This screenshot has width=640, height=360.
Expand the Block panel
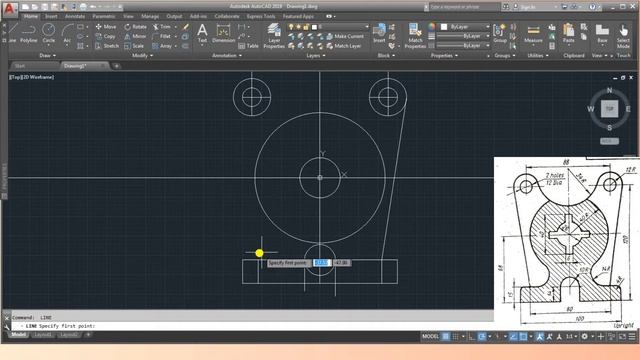coord(386,56)
